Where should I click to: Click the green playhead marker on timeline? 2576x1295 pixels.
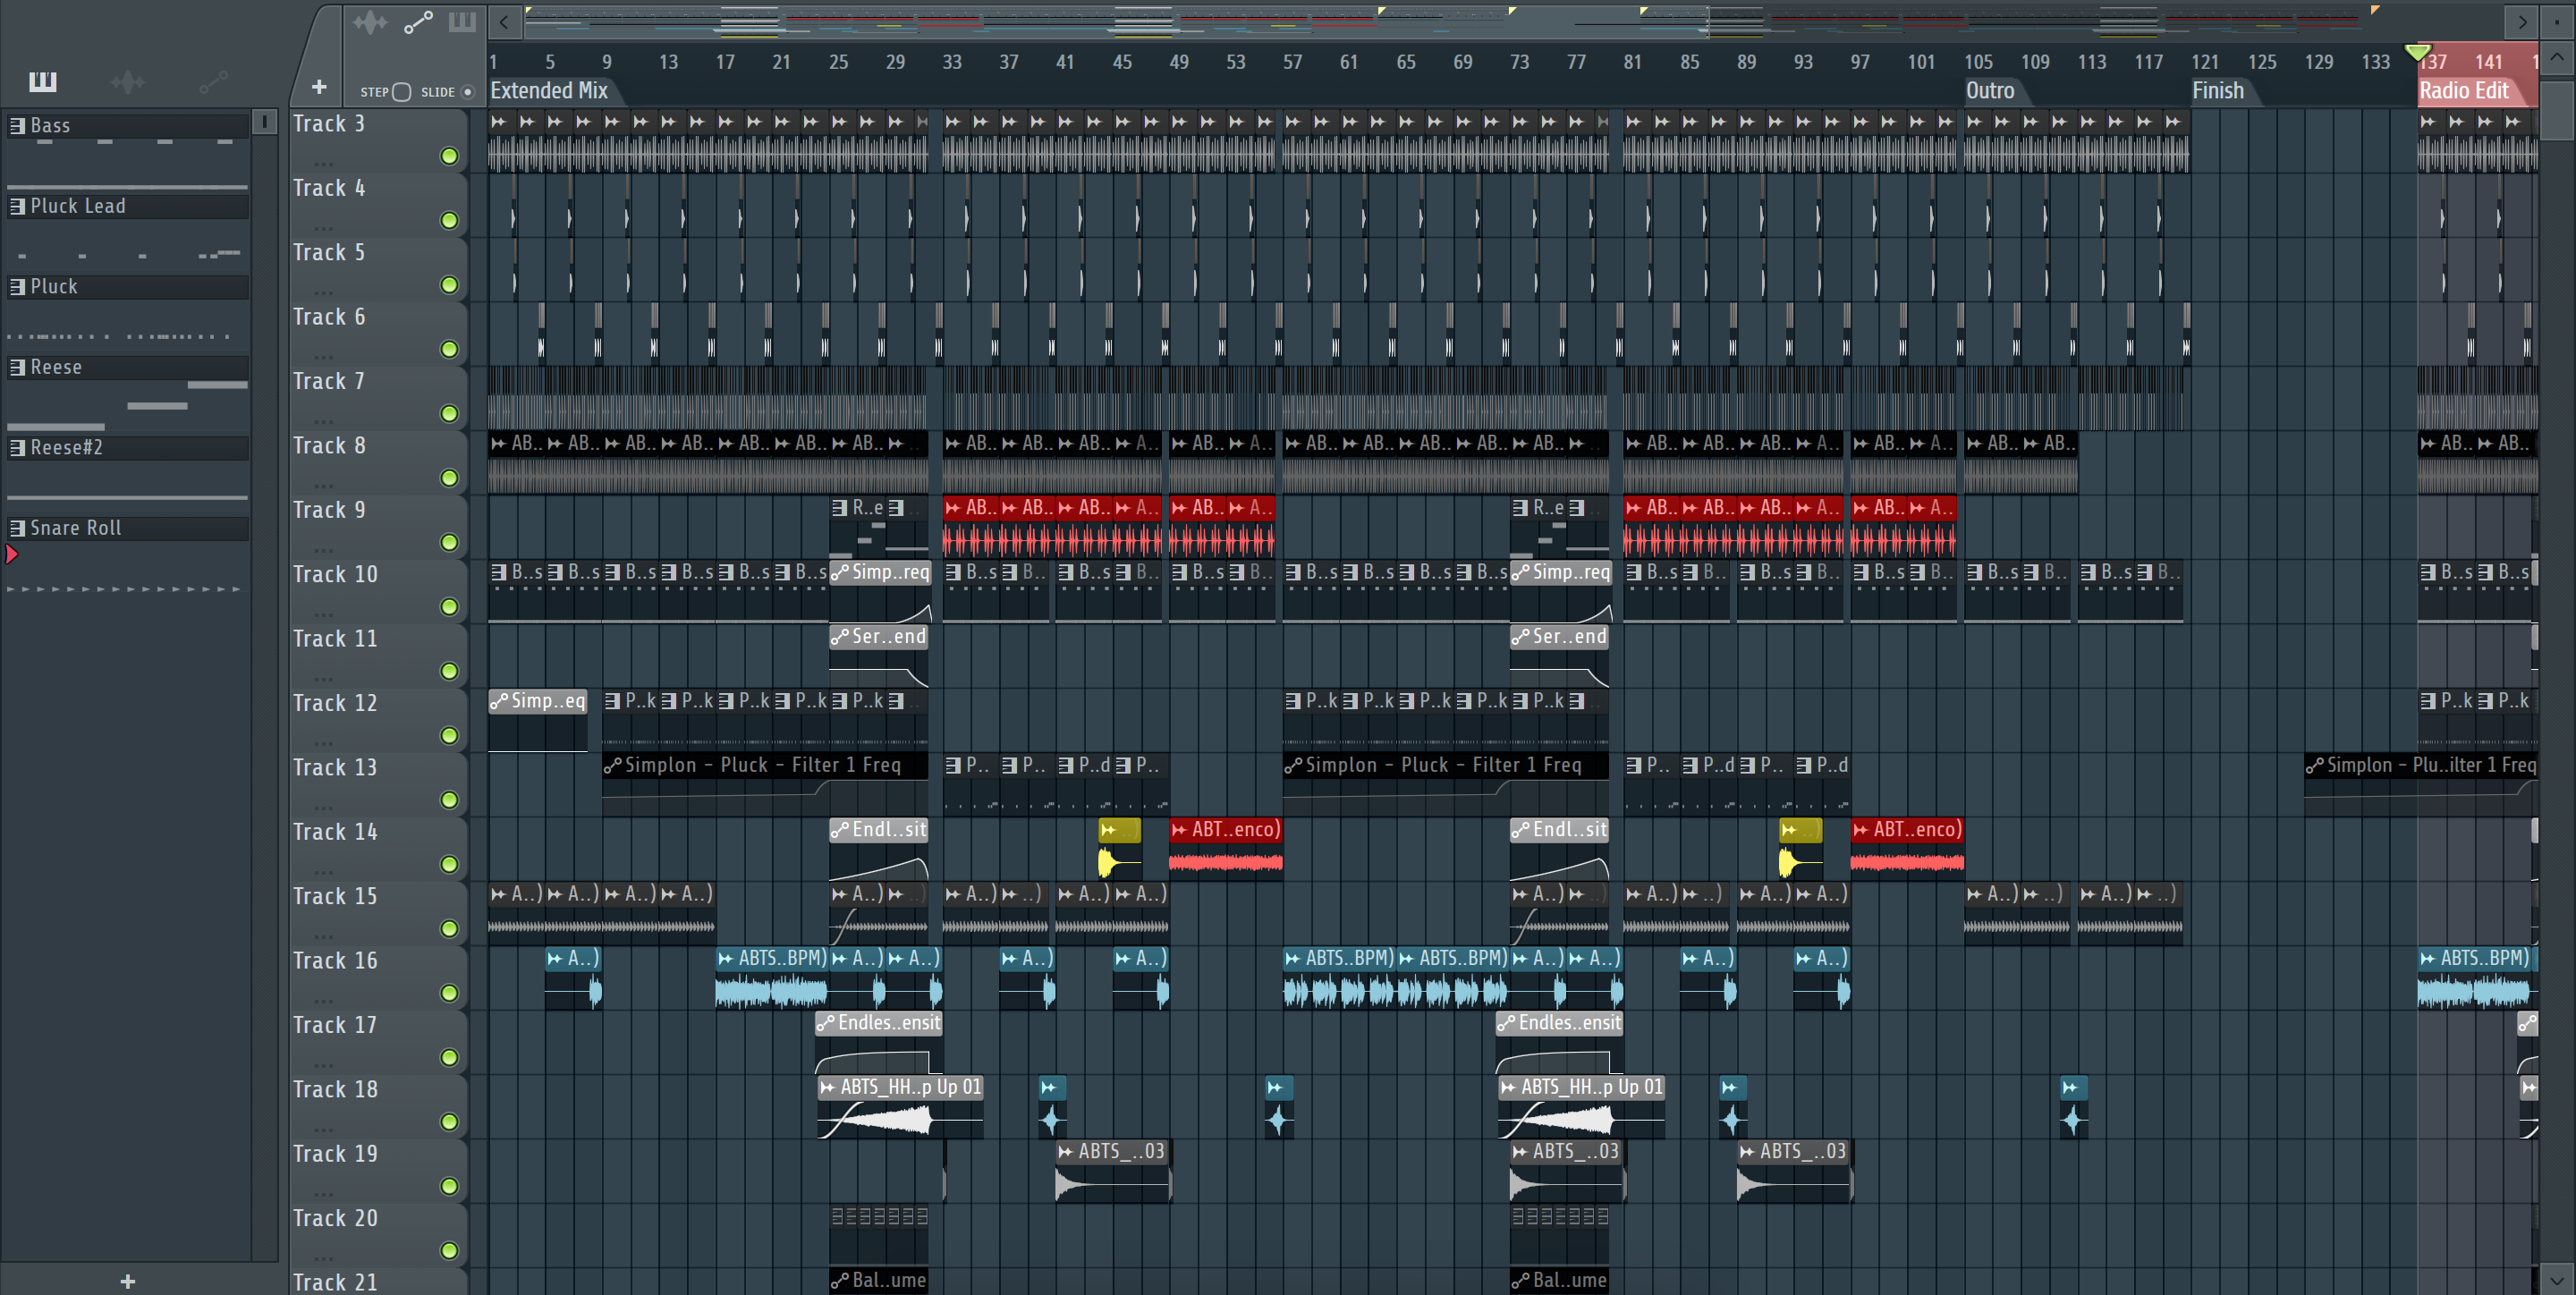coord(2417,52)
